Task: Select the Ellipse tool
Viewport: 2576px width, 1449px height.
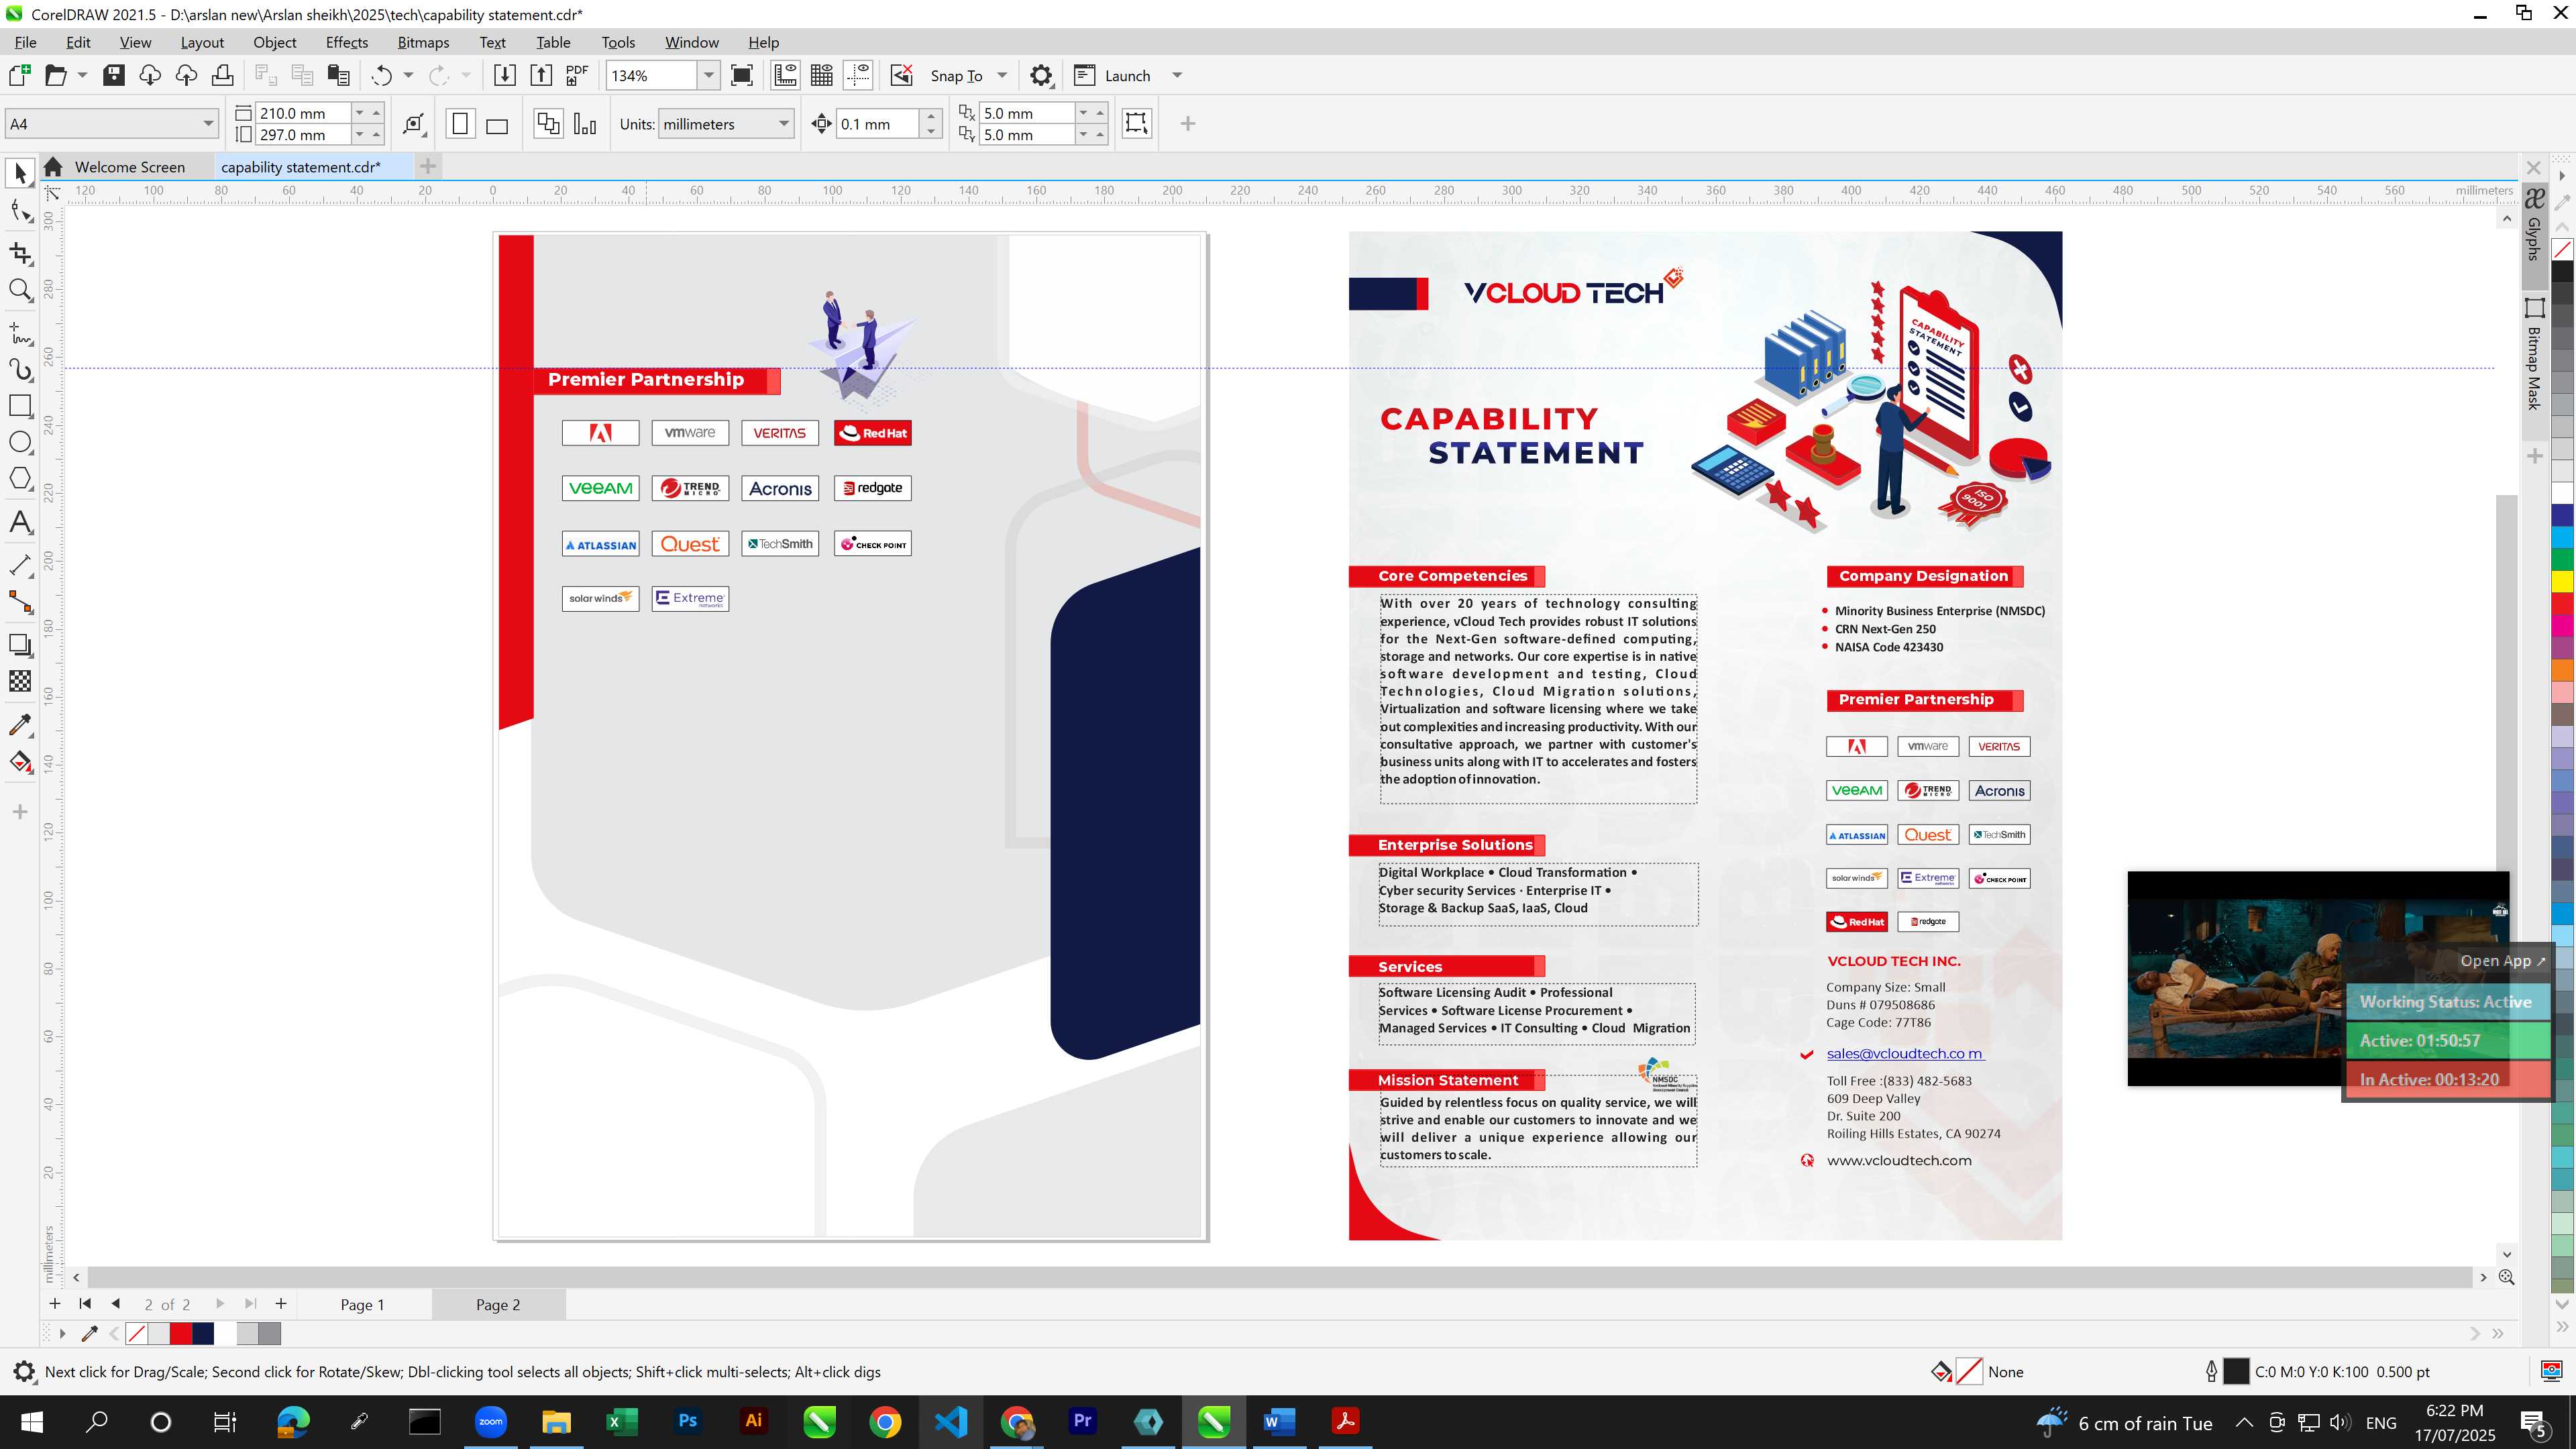Action: tap(20, 442)
